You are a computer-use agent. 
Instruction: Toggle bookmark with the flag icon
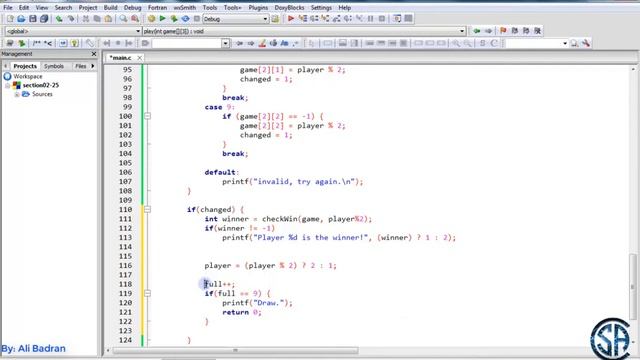point(503,31)
